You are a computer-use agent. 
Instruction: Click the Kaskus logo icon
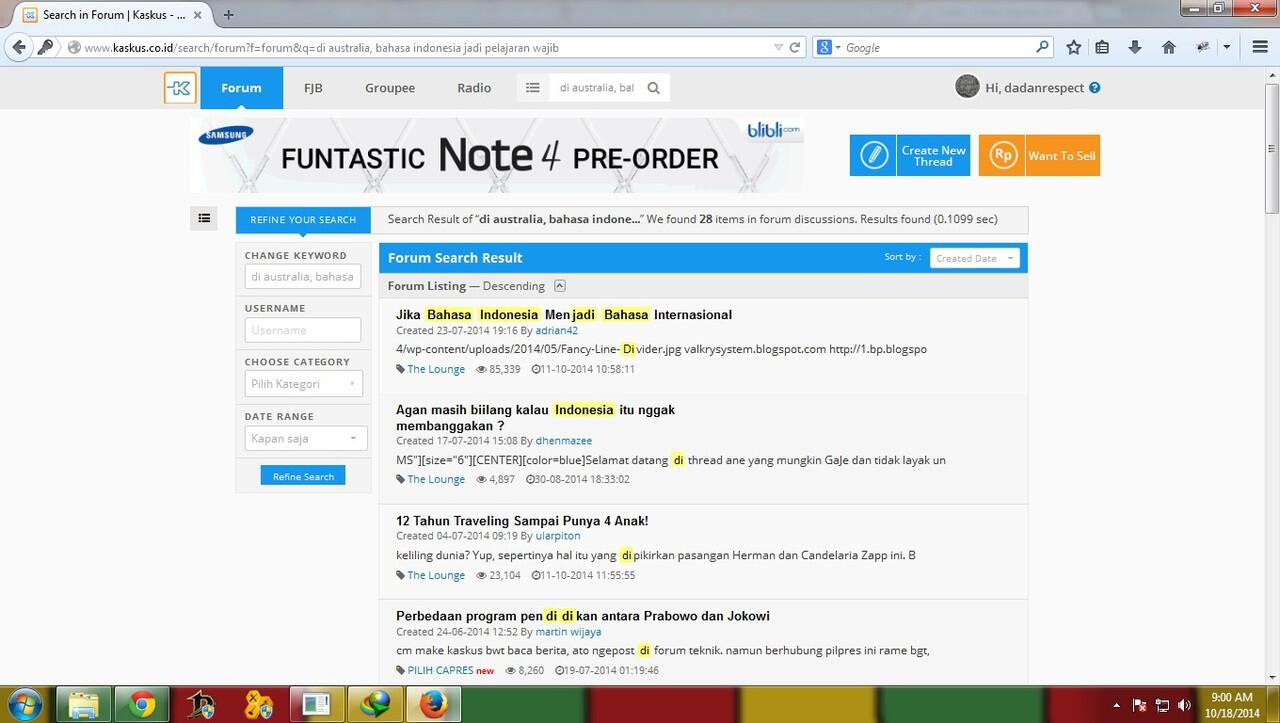(180, 88)
